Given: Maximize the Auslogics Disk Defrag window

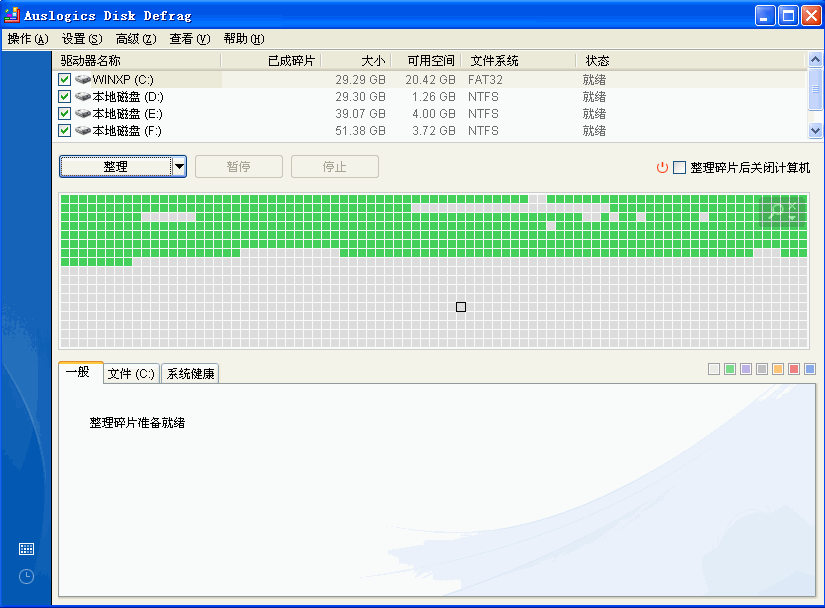Looking at the screenshot, I should pyautogui.click(x=789, y=16).
